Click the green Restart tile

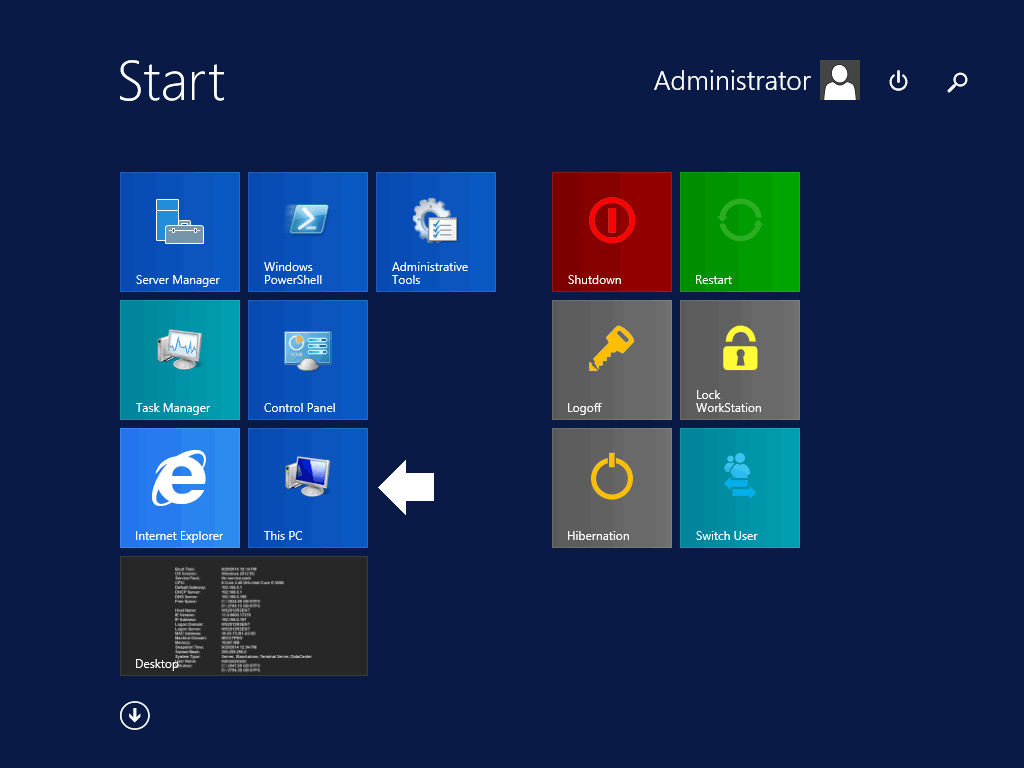pyautogui.click(x=740, y=232)
